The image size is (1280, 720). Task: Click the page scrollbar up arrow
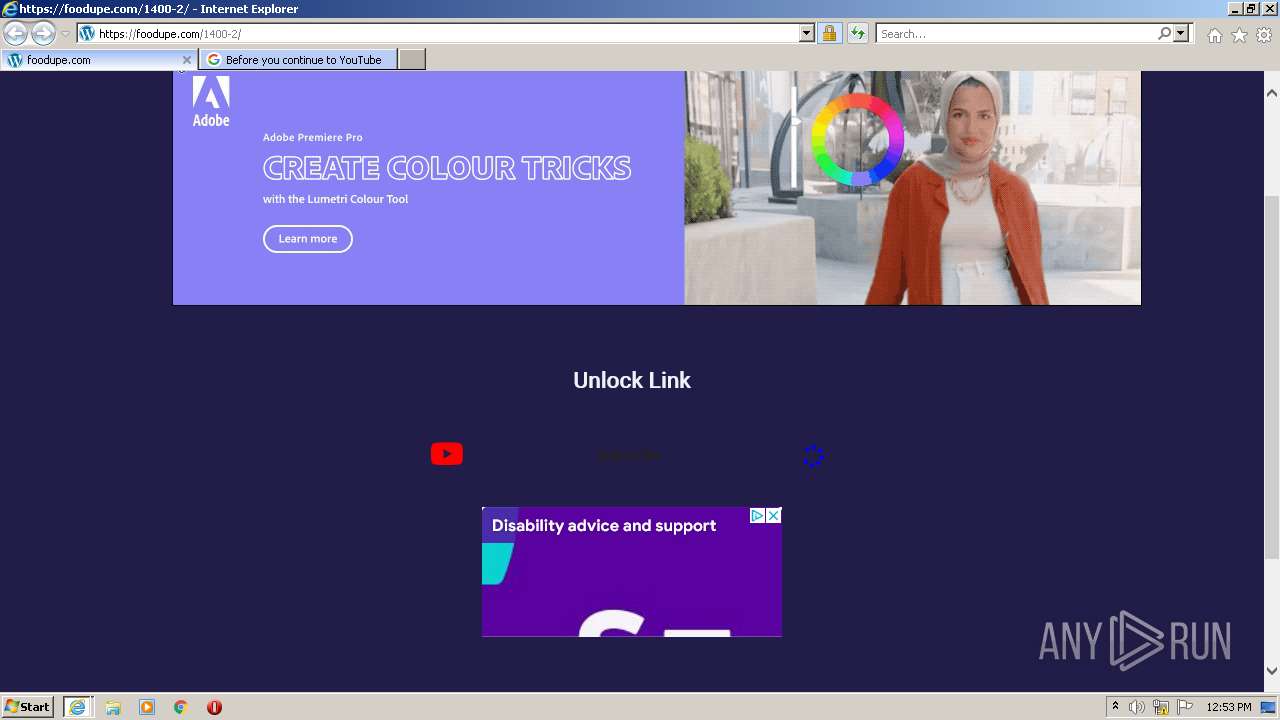1272,93
